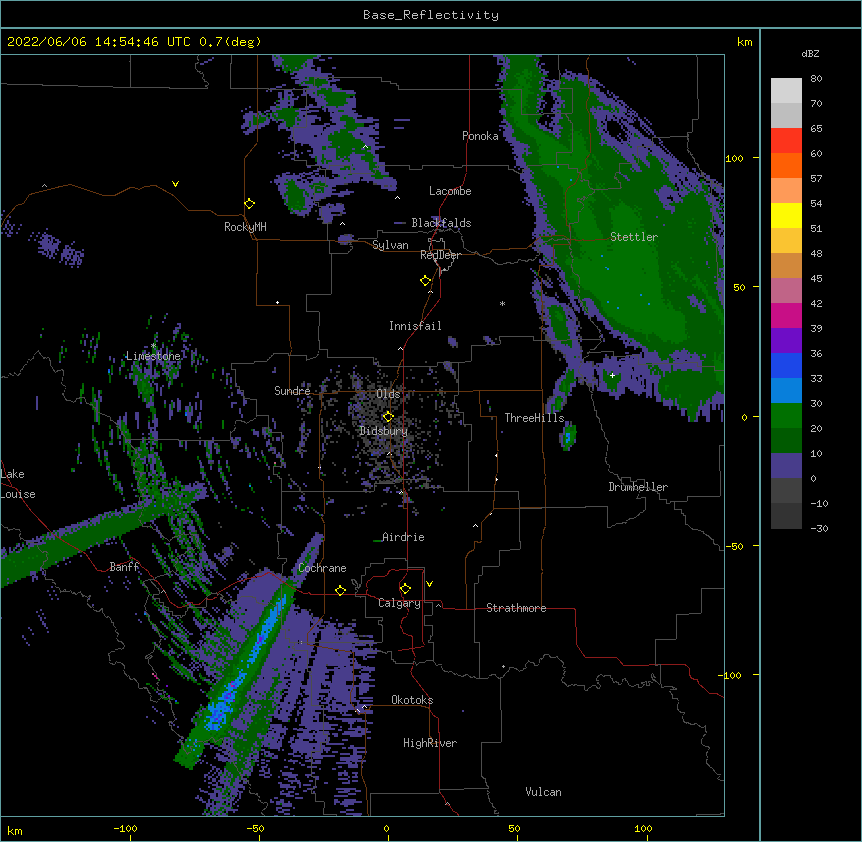
Task: Click the -100 tick on bottom axis
Action: click(126, 829)
